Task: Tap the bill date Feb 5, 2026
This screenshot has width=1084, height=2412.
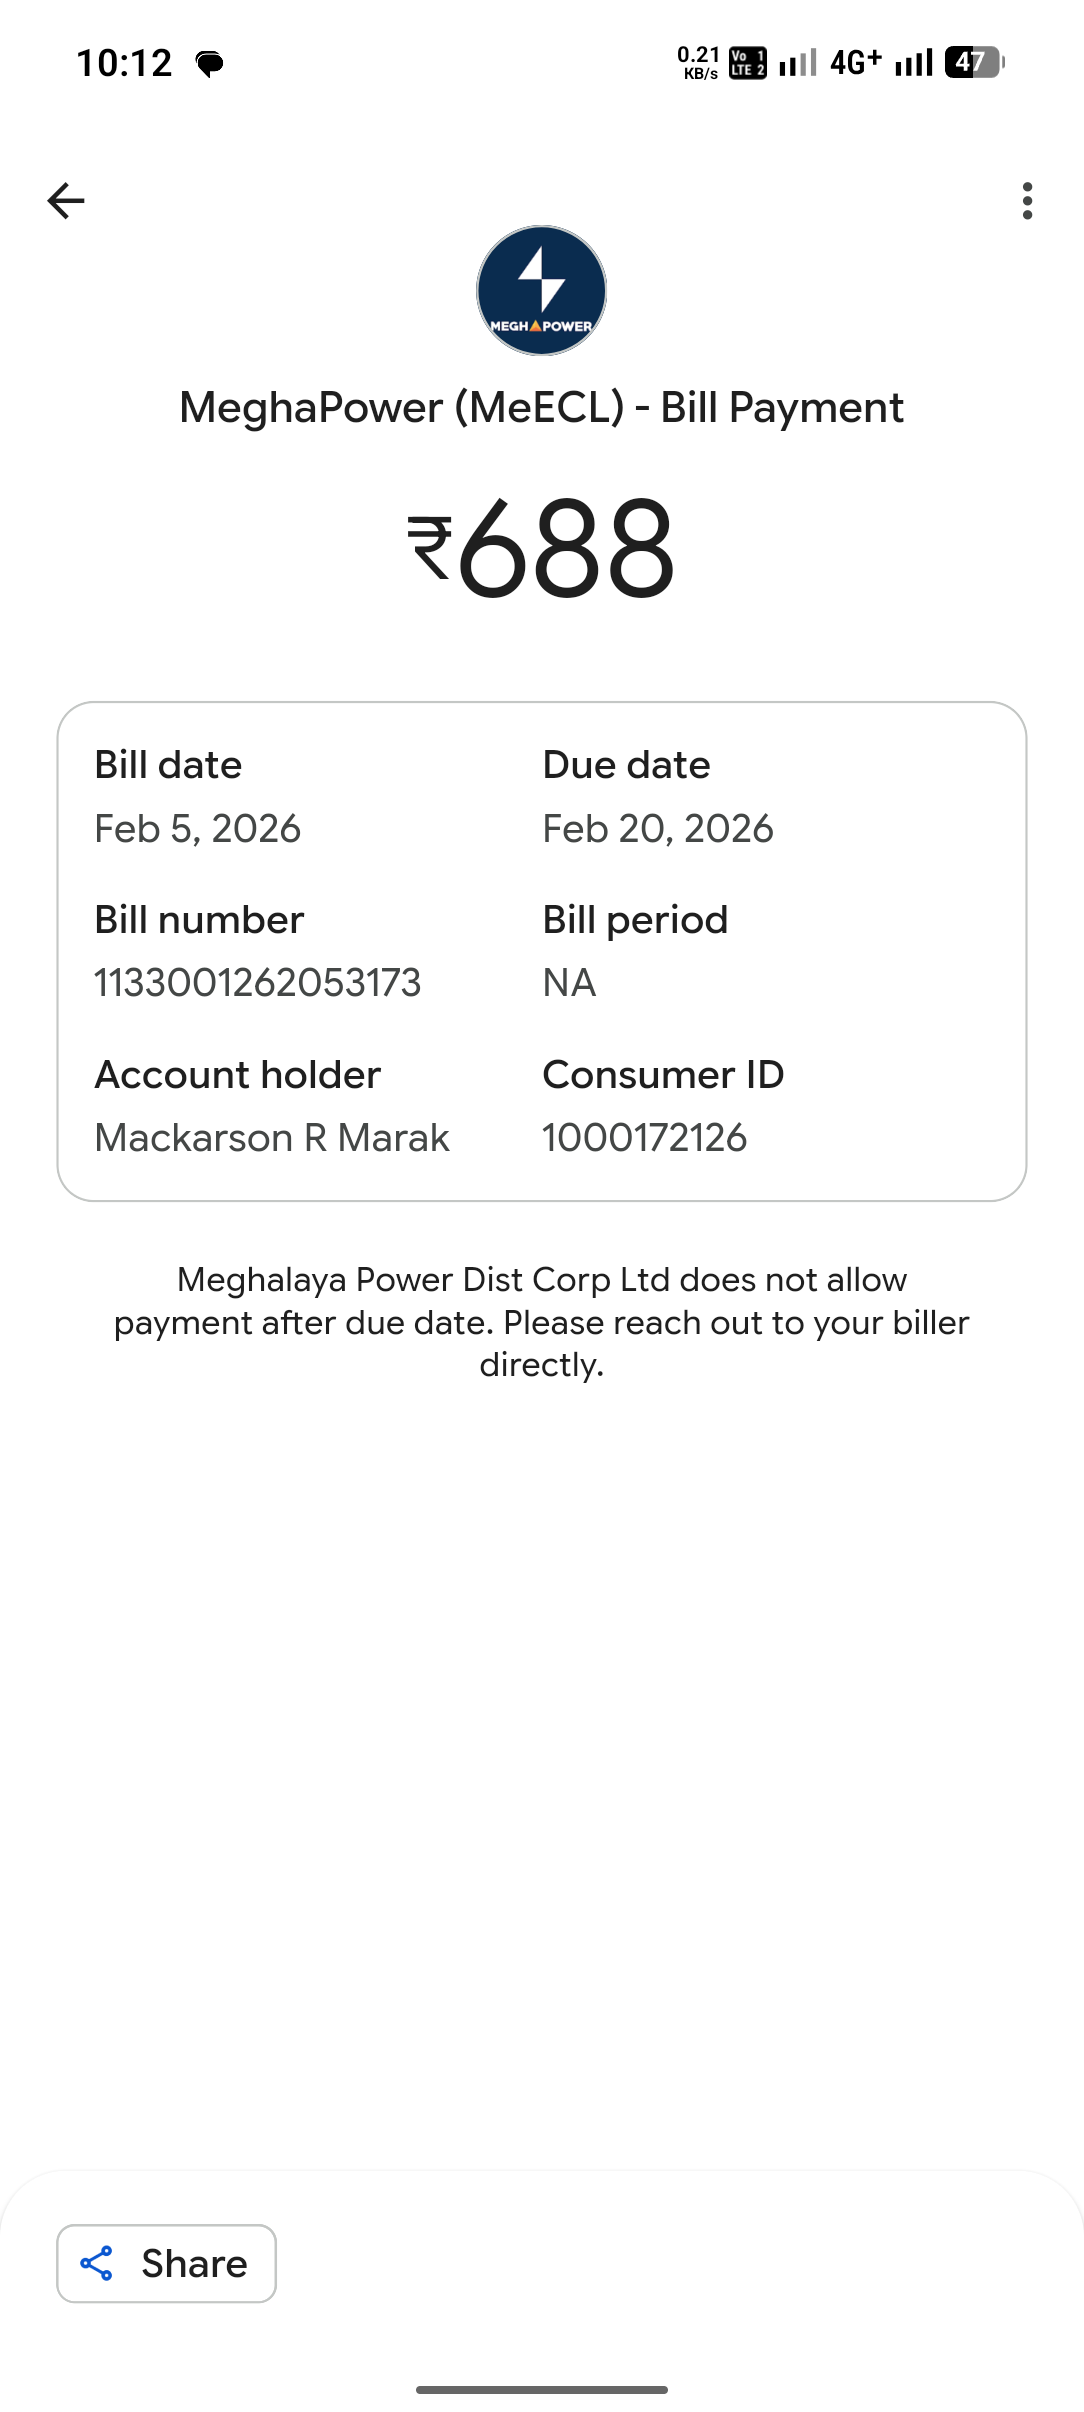Action: pyautogui.click(x=197, y=829)
